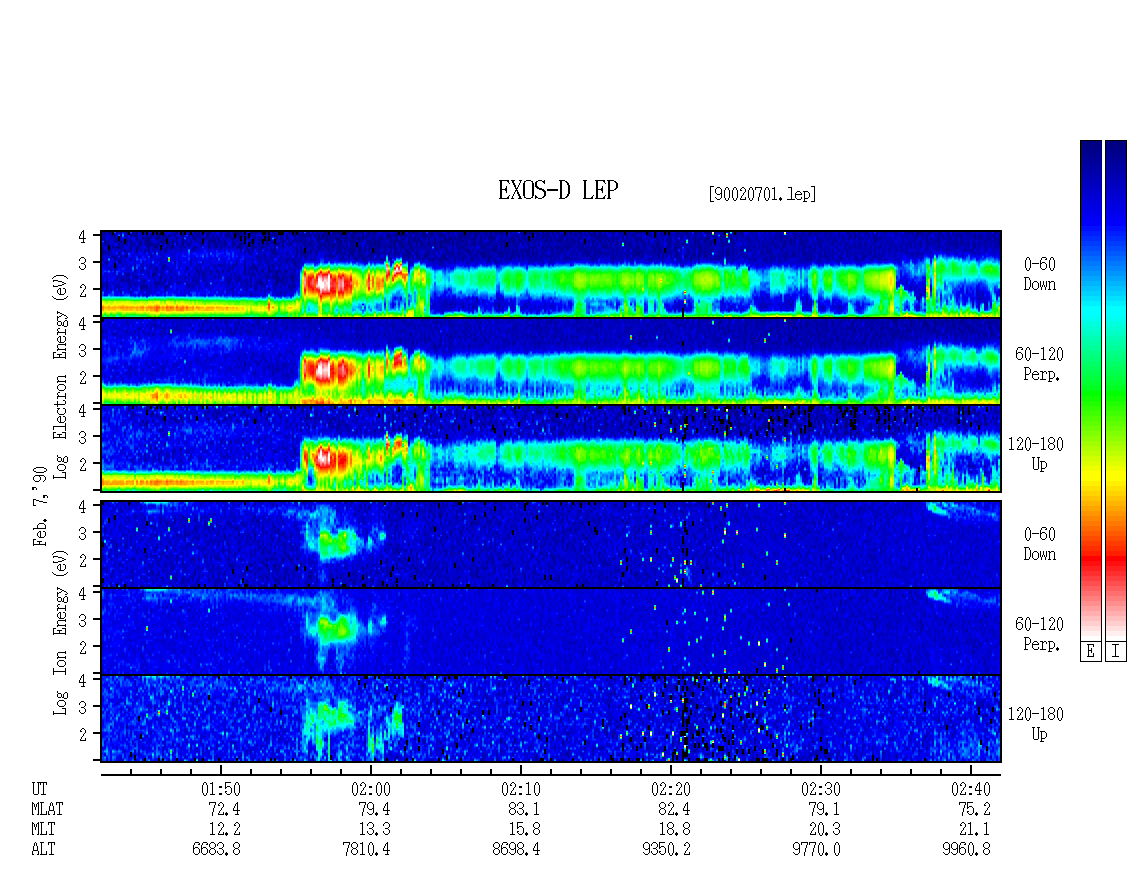This screenshot has width=1130, height=875.
Task: Click the electron panel 120-180 Up label
Action: tap(1036, 455)
